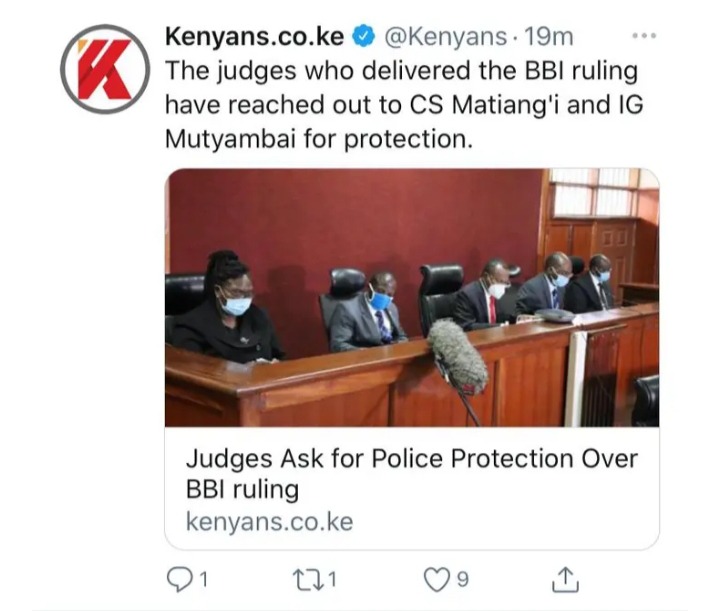Click 'BBI ruling' in the tweet's first line

pos(582,71)
